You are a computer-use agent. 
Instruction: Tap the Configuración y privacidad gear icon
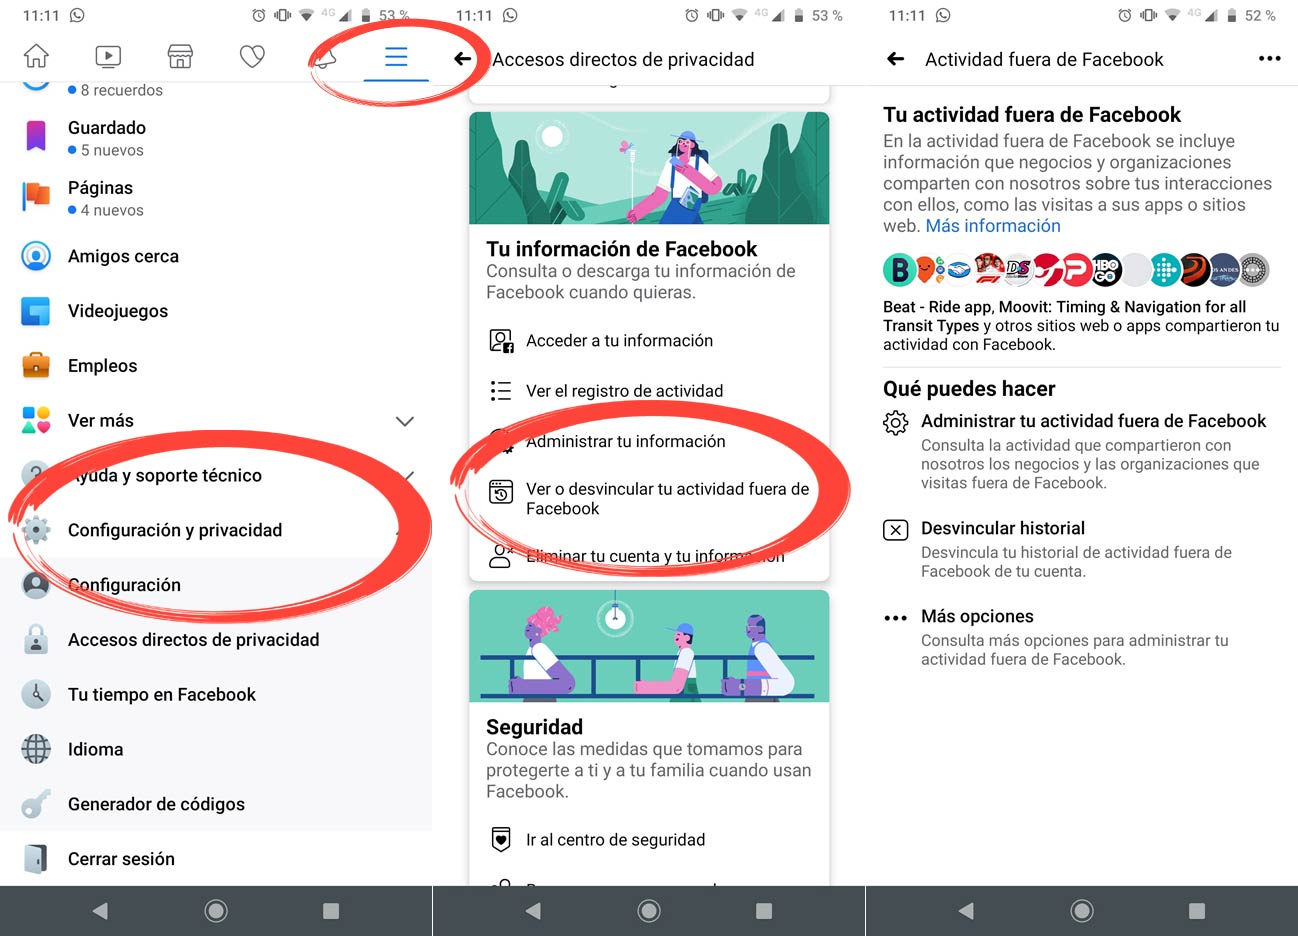36,530
